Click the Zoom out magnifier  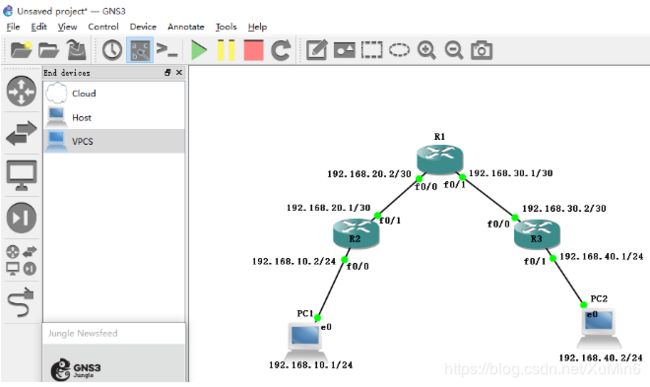pos(454,50)
